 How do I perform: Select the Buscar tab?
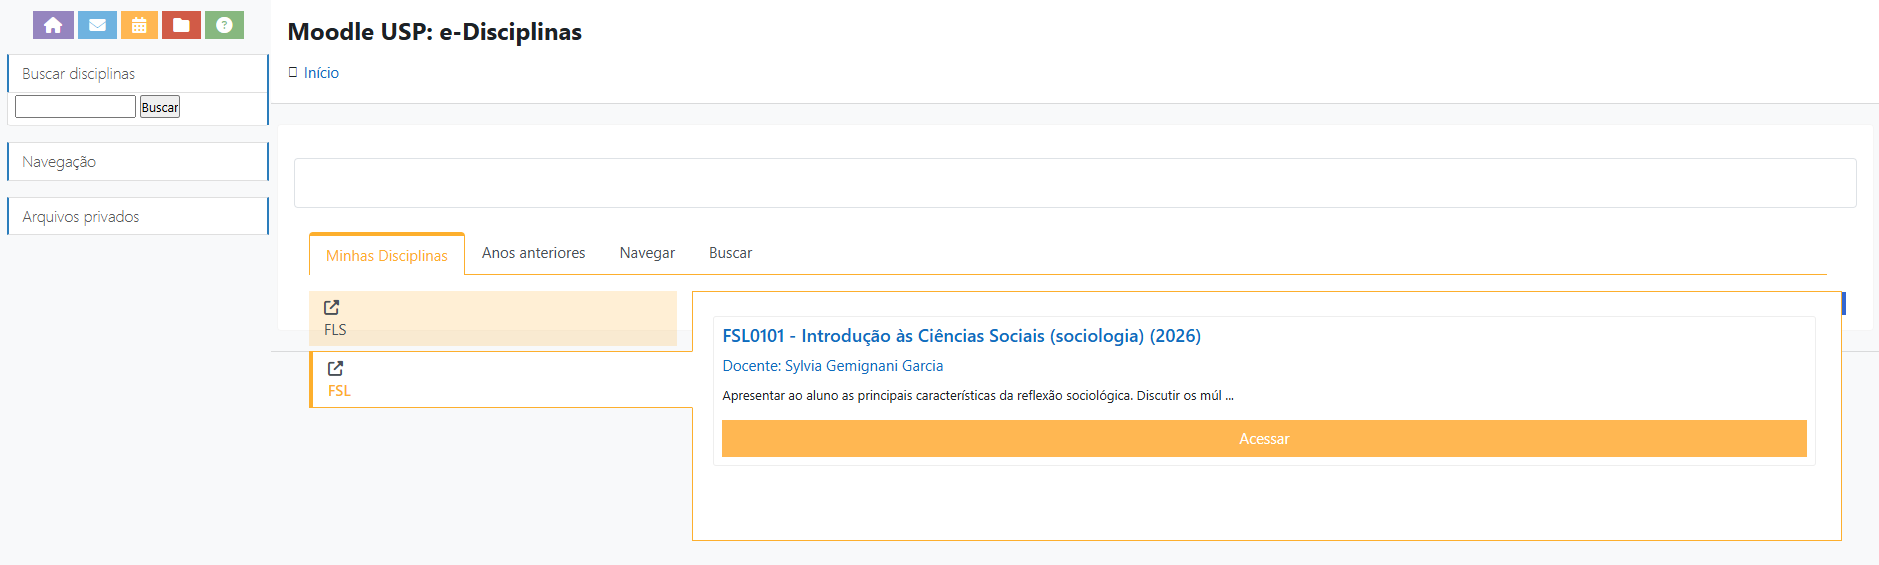tap(730, 253)
